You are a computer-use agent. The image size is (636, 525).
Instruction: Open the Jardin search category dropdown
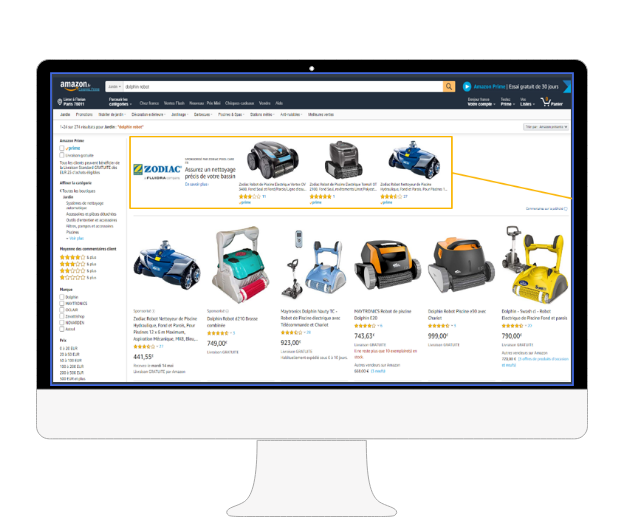pyautogui.click(x=114, y=86)
